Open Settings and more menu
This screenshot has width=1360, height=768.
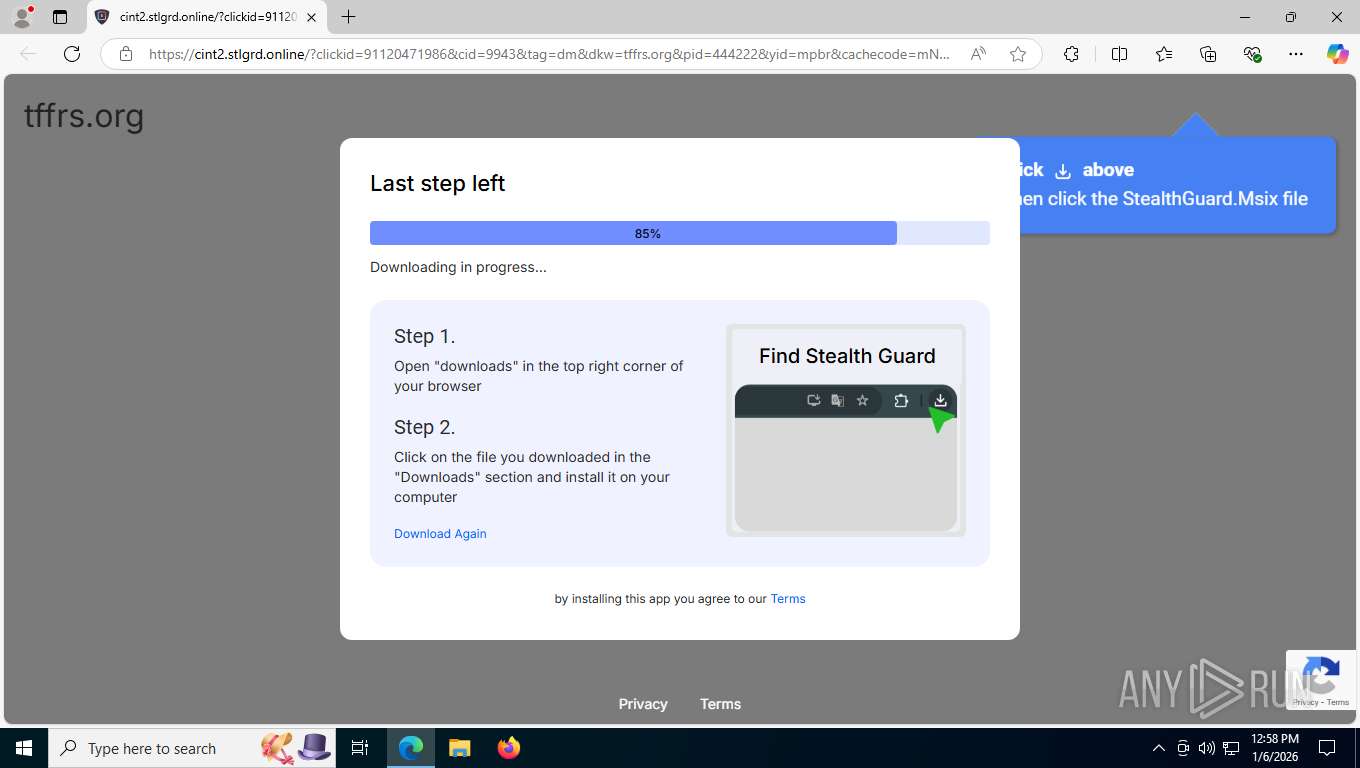(x=1296, y=54)
